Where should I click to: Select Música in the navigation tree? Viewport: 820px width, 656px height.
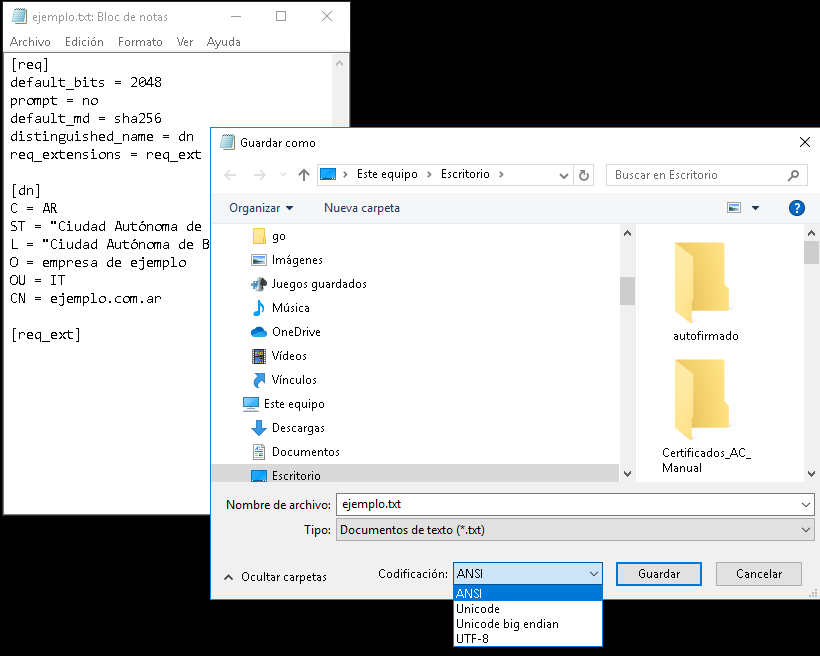click(290, 308)
